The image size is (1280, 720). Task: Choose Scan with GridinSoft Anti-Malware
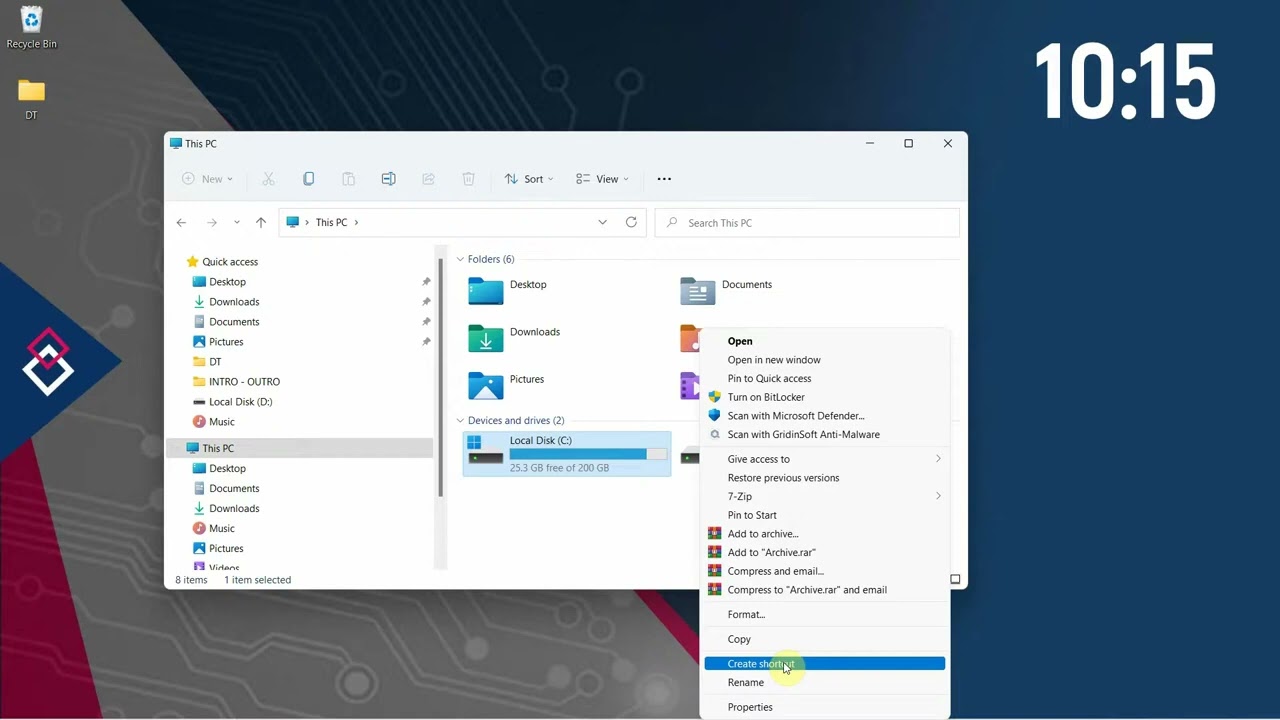click(x=825, y=434)
